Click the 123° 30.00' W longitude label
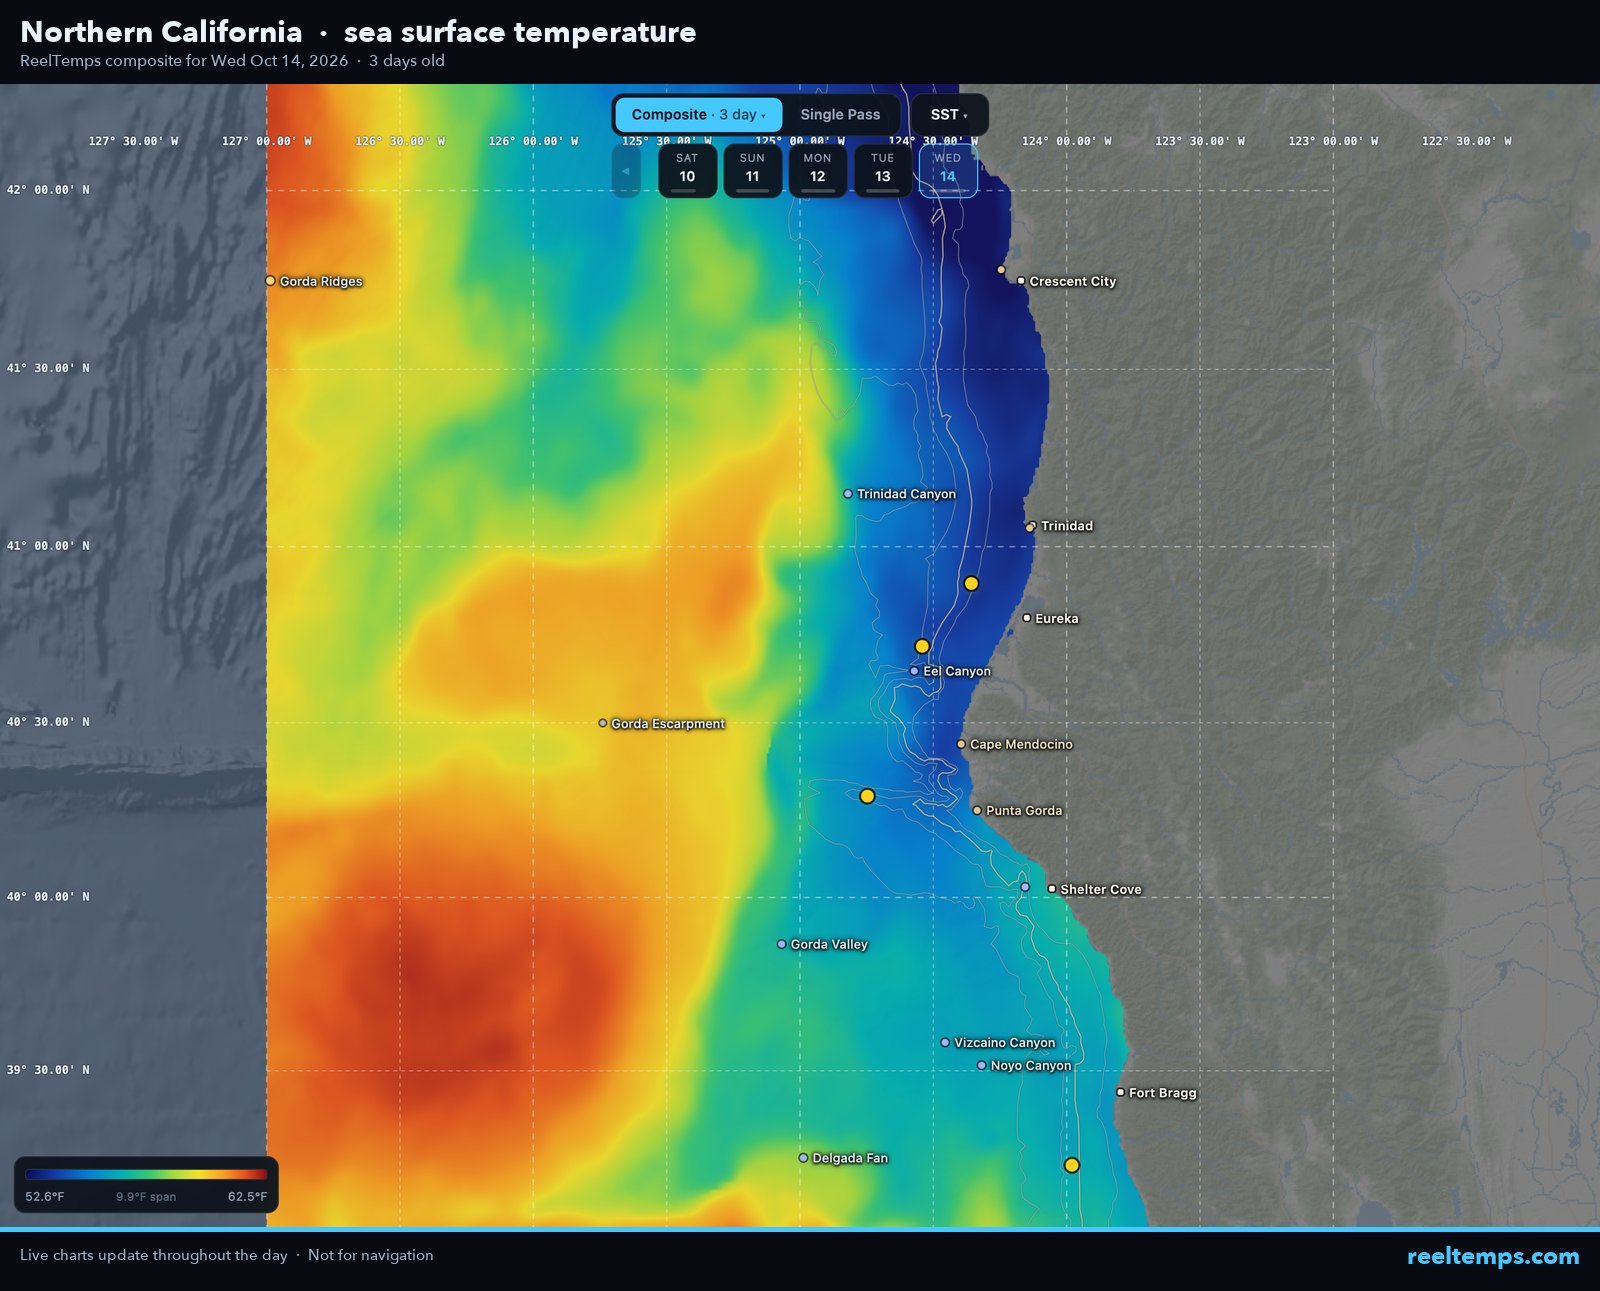 click(1200, 141)
